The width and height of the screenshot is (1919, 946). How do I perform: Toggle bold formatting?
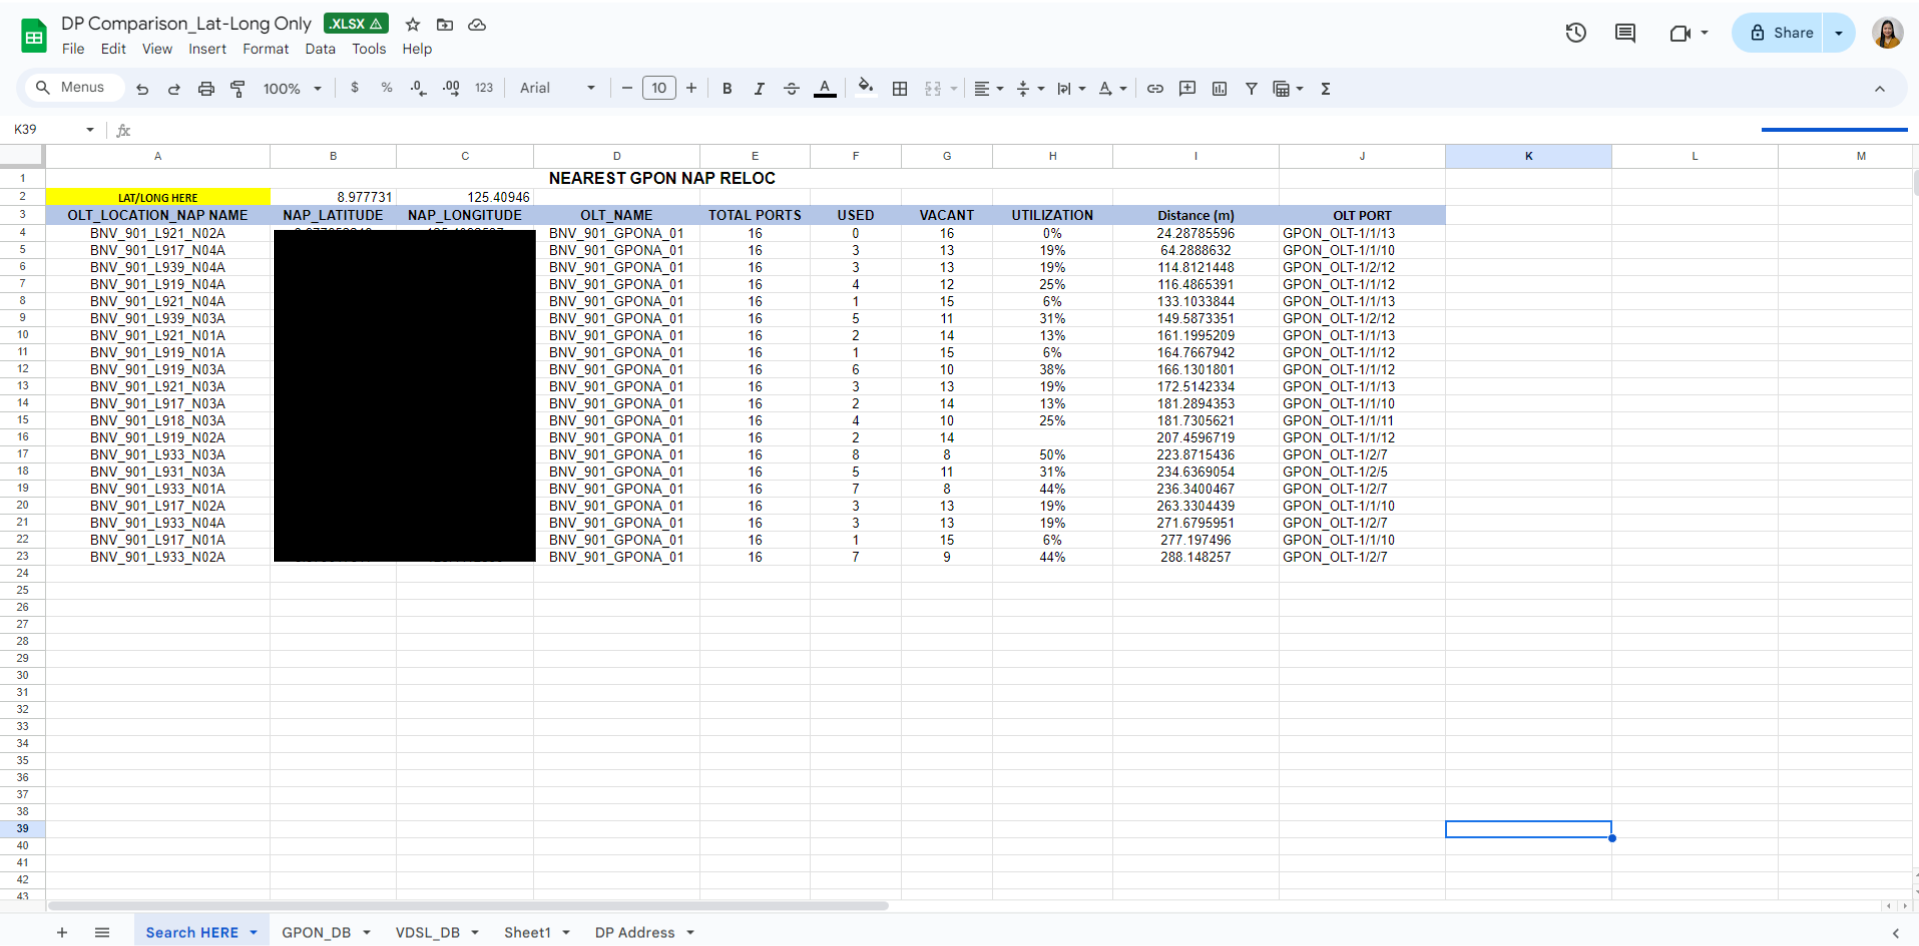(x=727, y=89)
